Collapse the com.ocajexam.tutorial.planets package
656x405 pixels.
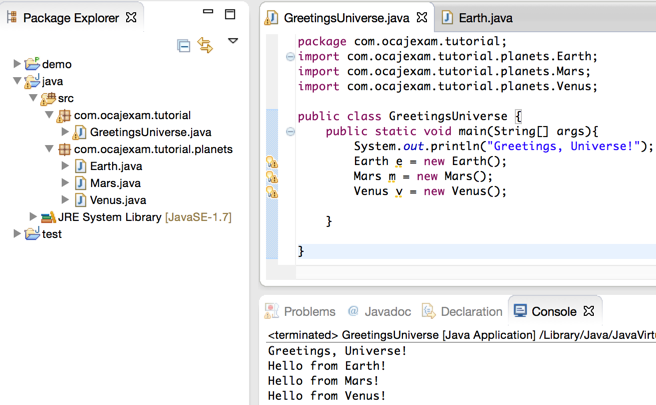pyautogui.click(x=49, y=148)
